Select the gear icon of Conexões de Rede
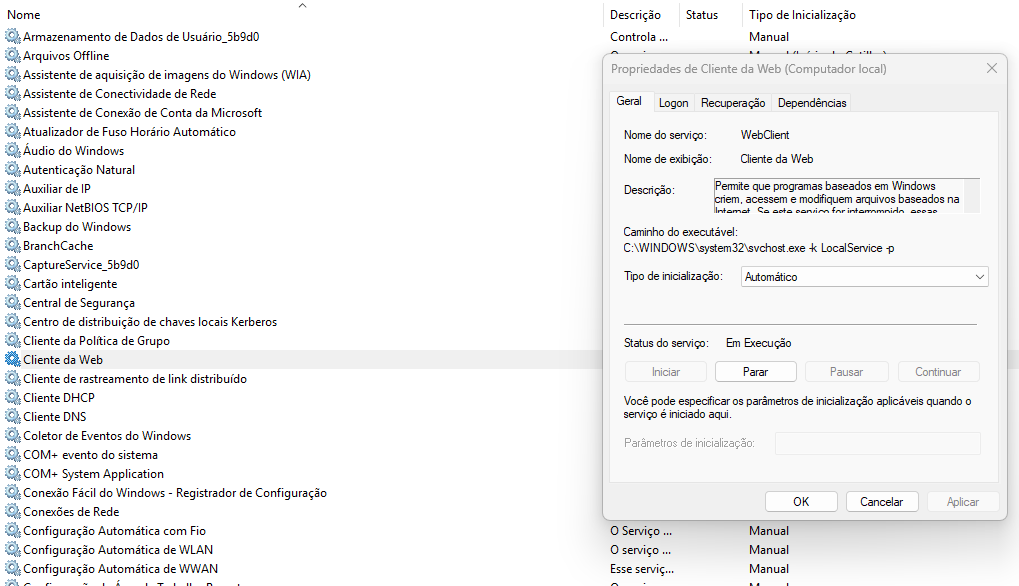The image size is (1019, 586). (x=12, y=512)
